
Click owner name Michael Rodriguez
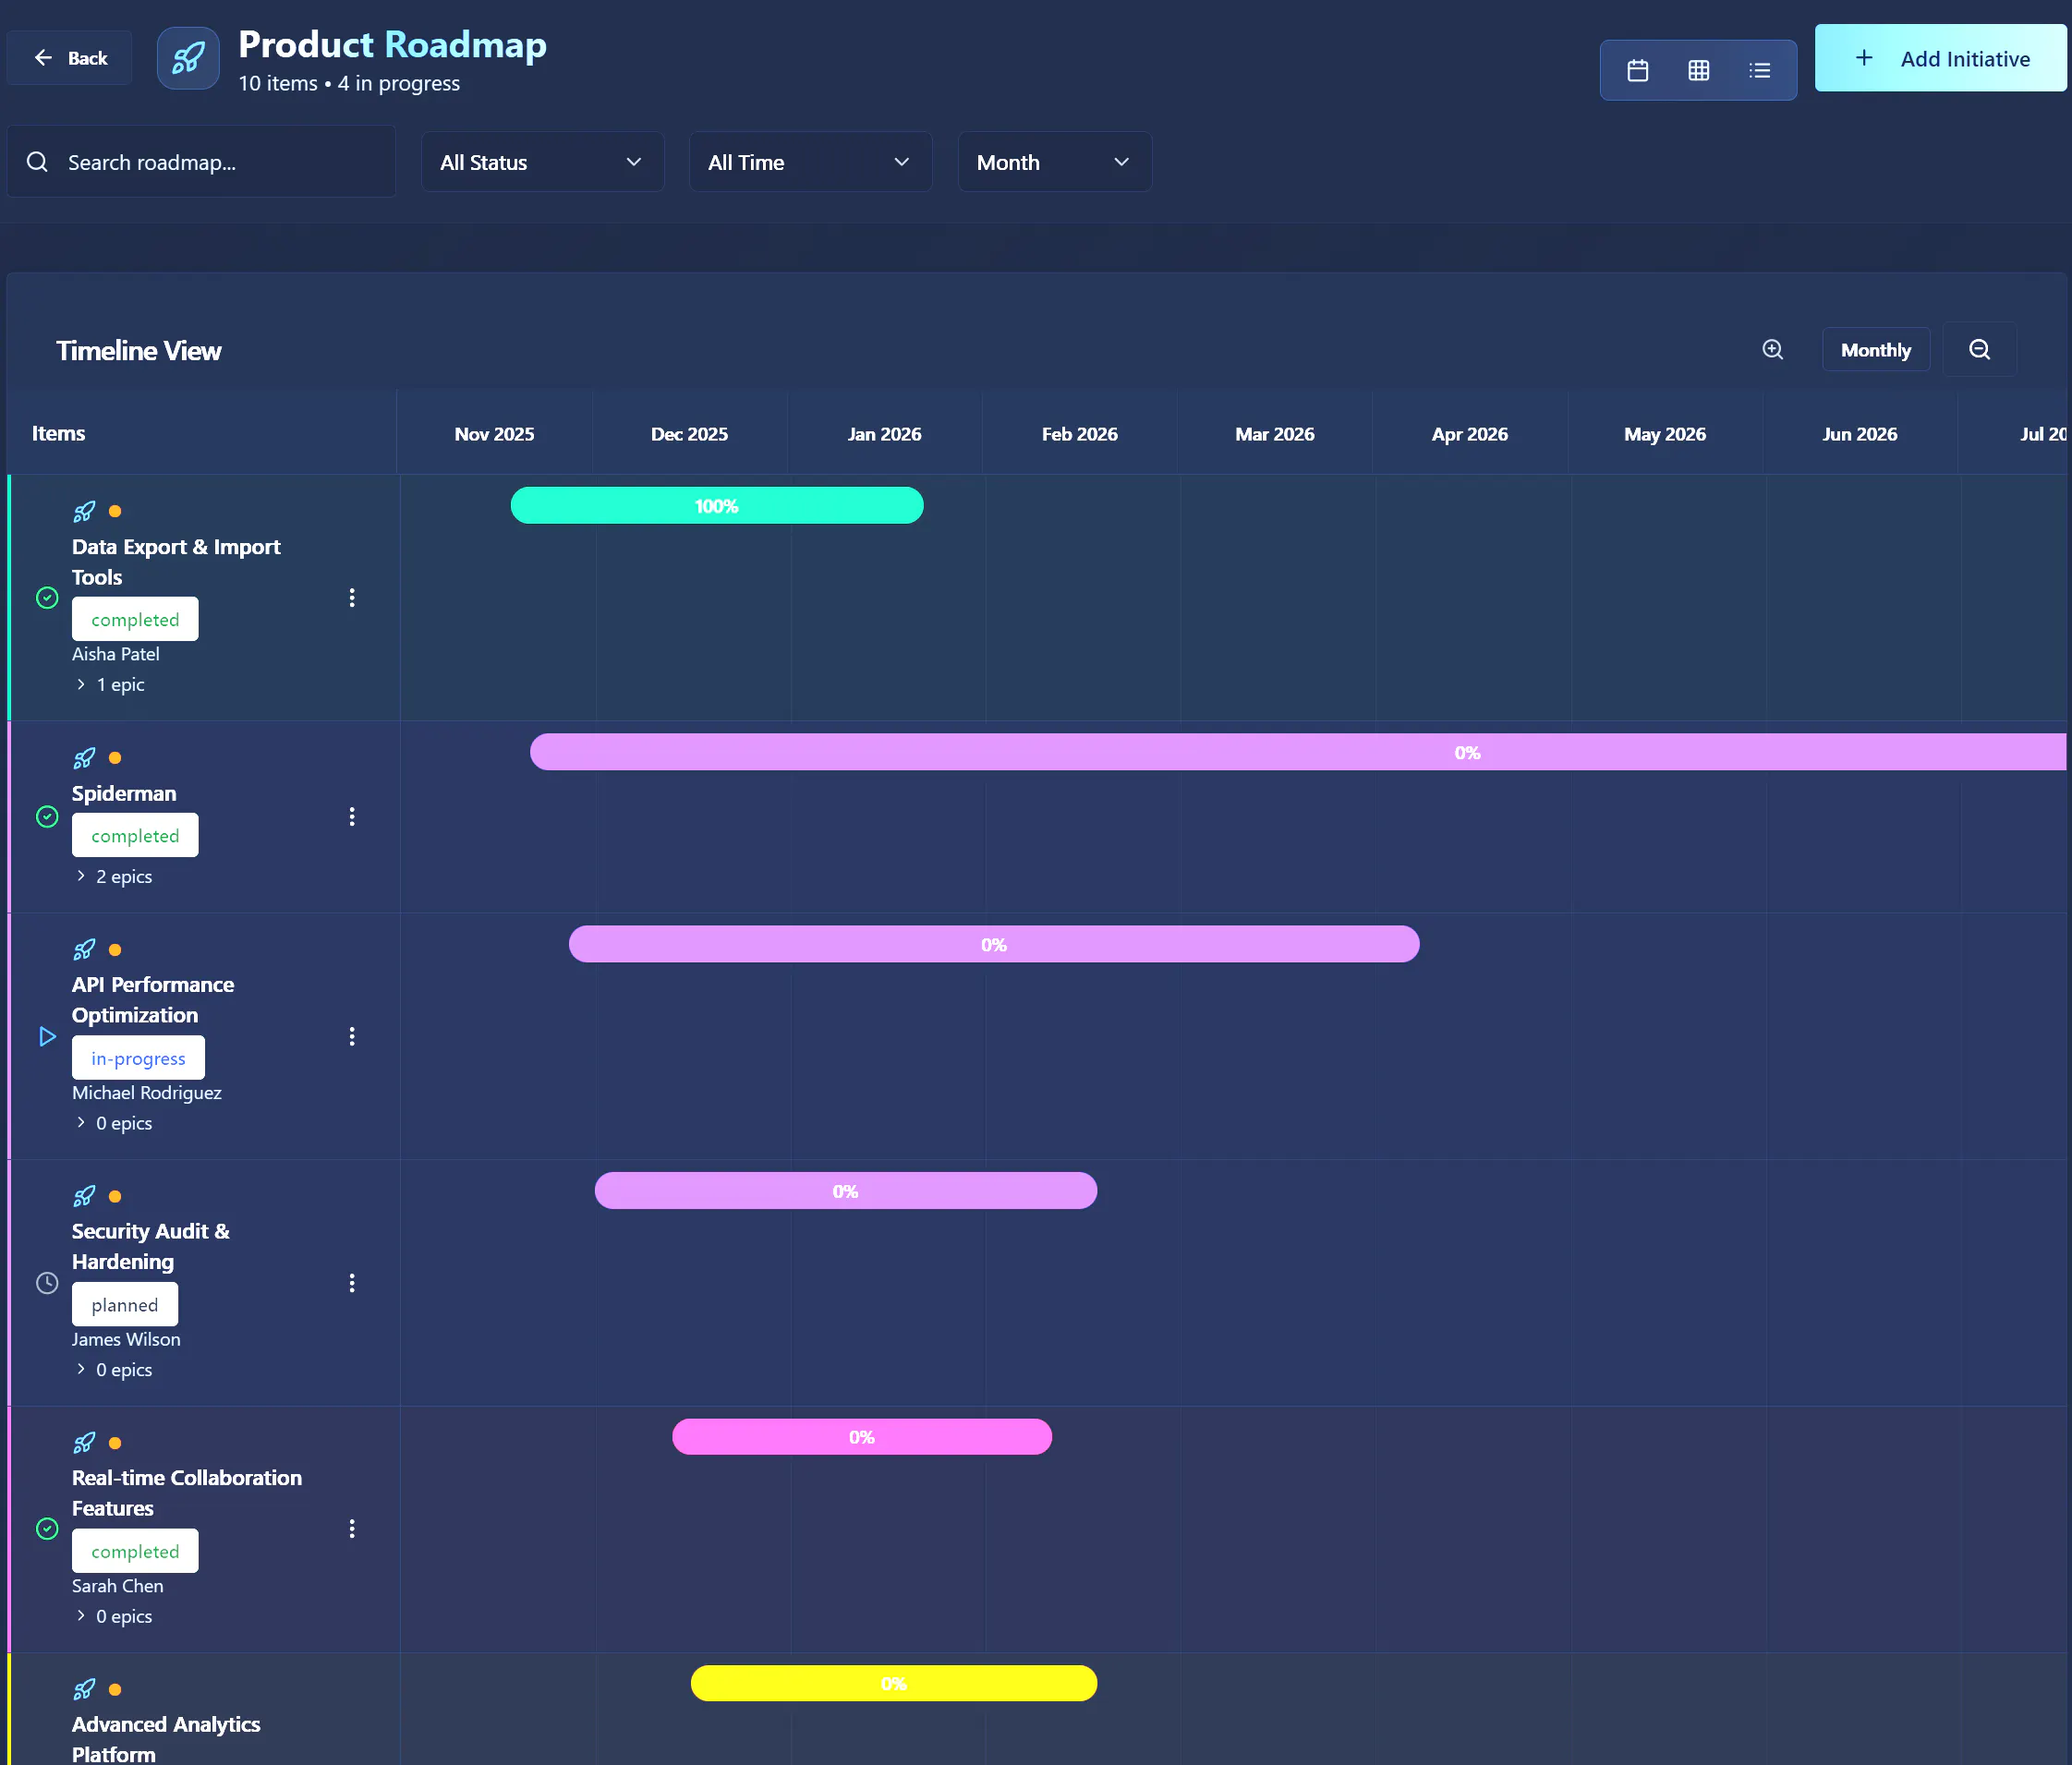(x=146, y=1093)
